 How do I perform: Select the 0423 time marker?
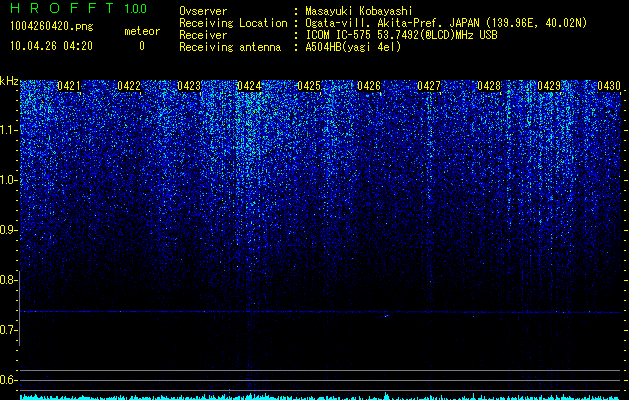(189, 86)
